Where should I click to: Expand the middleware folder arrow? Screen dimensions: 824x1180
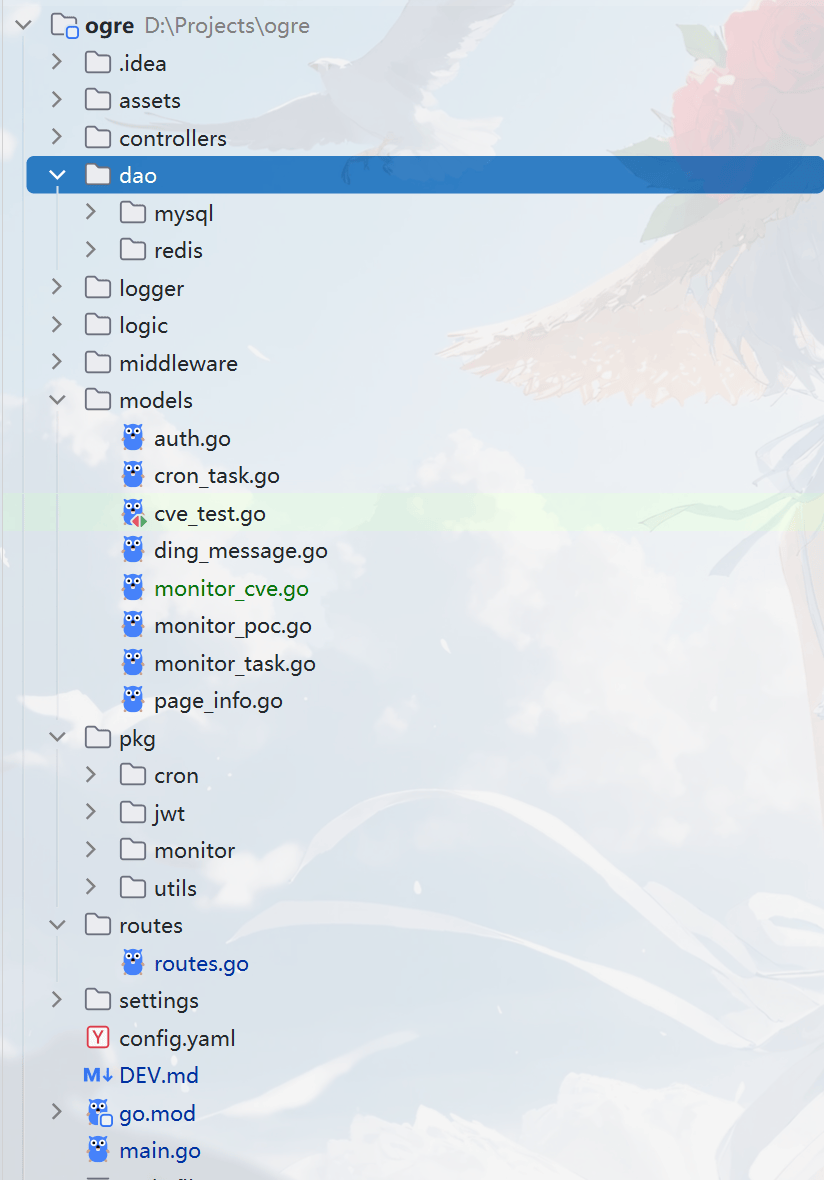57,362
